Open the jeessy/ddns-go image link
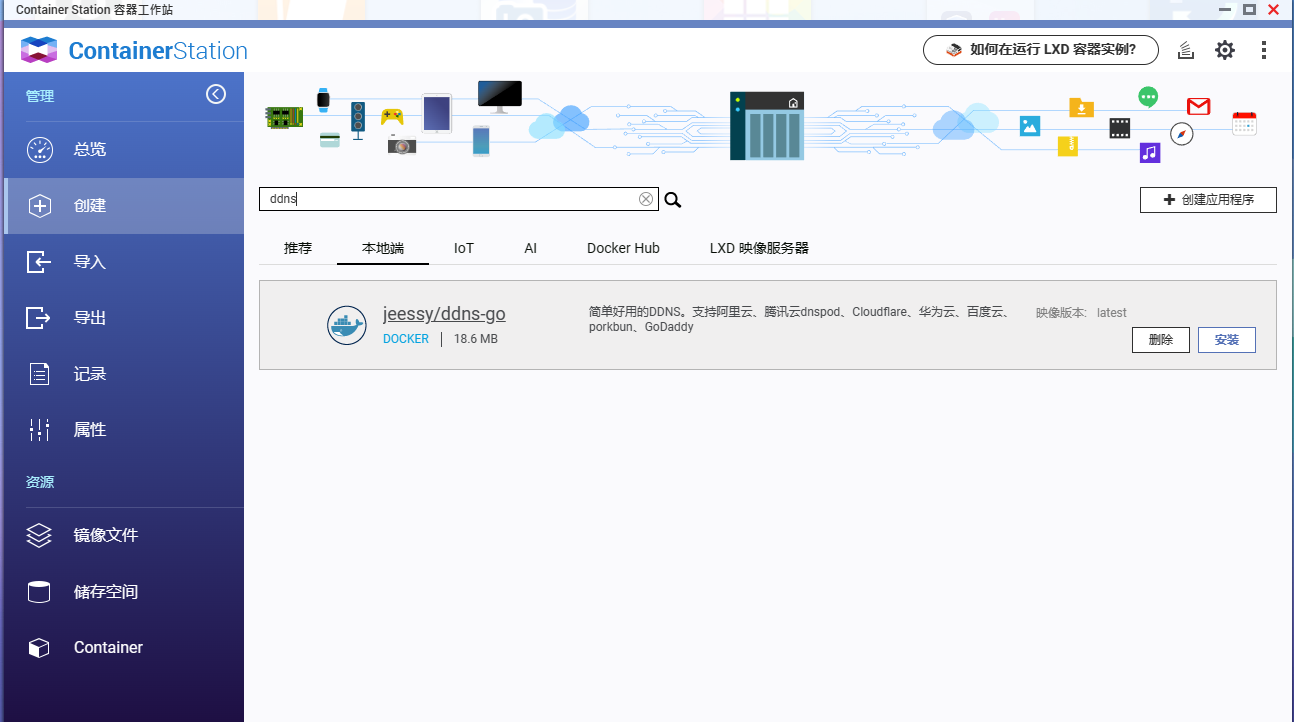1294x722 pixels. tap(444, 314)
